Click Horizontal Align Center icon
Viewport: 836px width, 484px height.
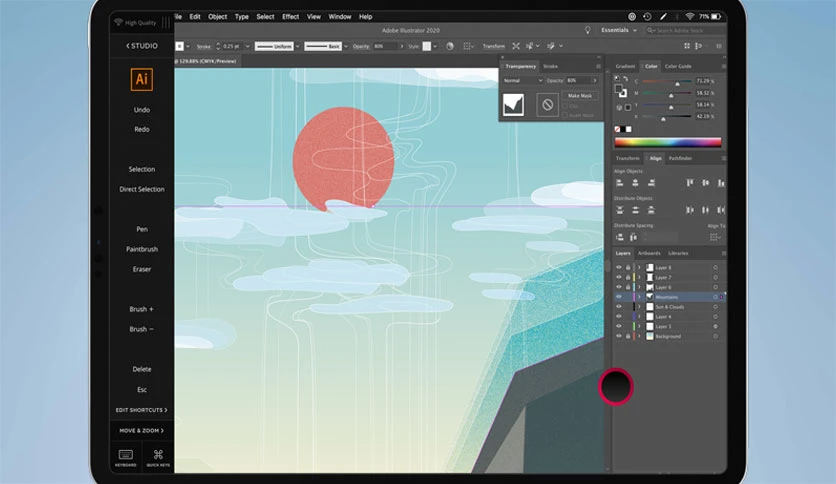[635, 183]
